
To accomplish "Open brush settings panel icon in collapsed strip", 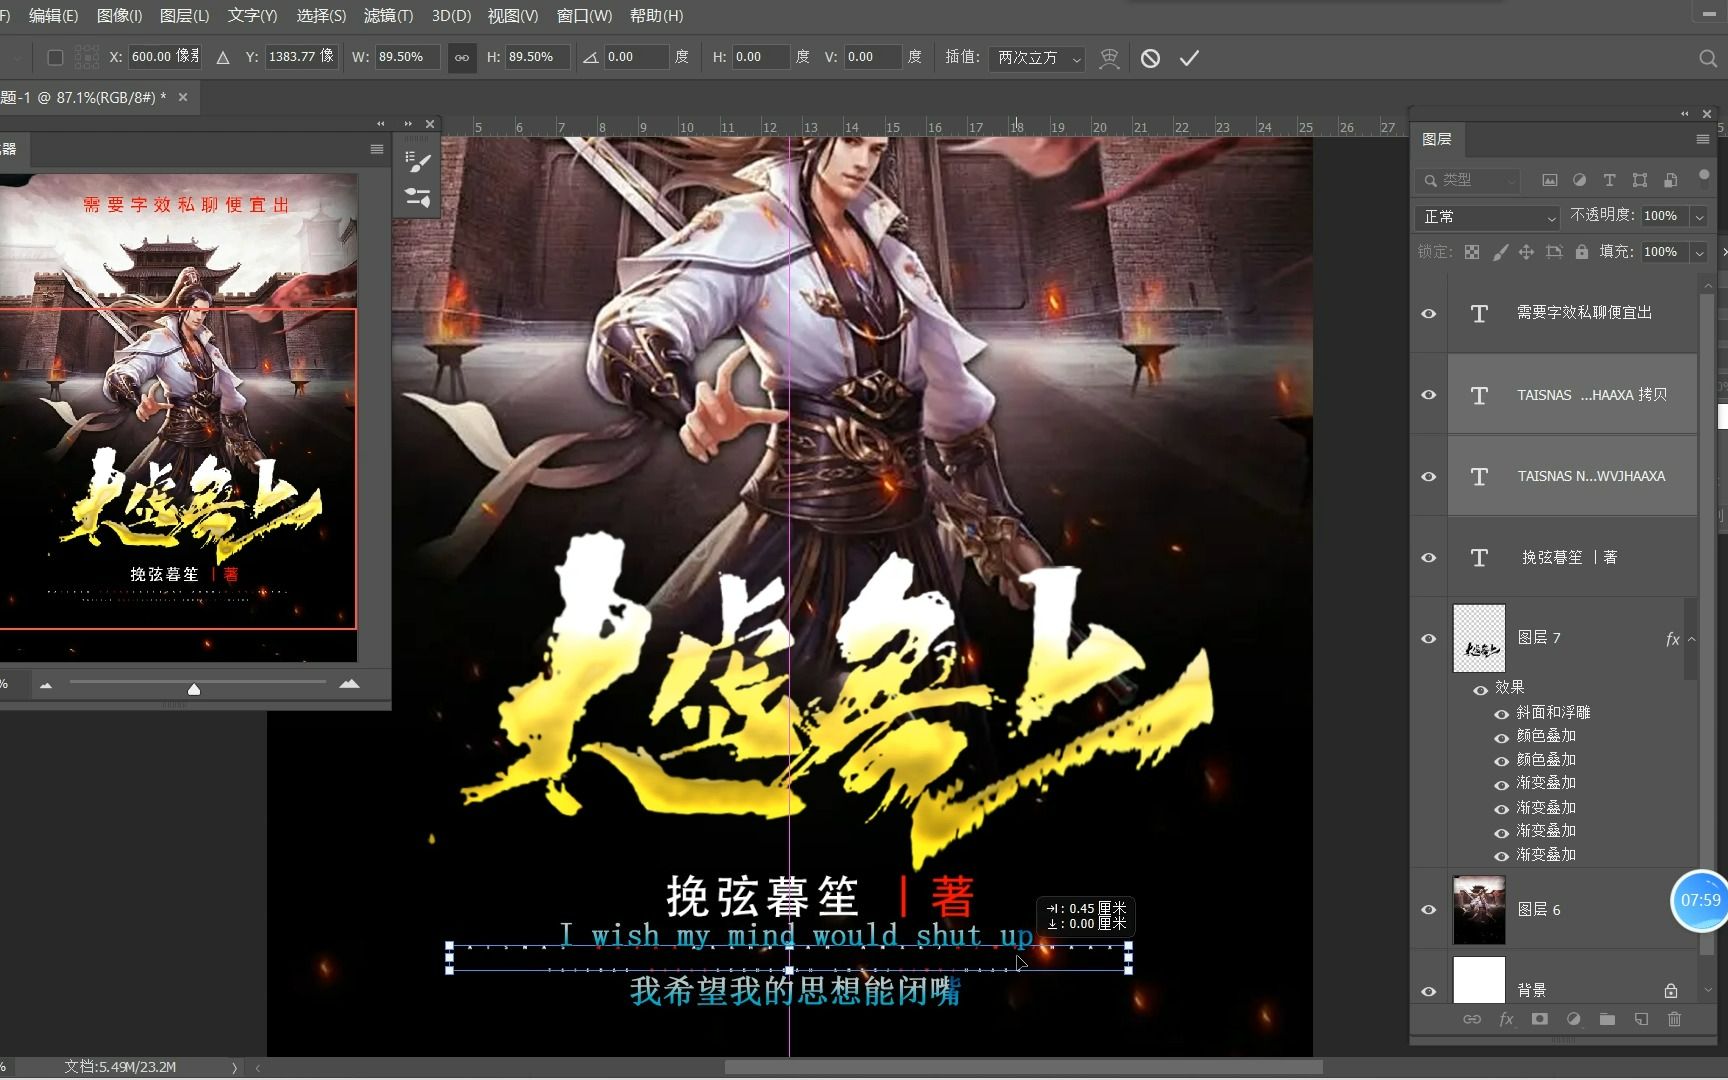I will (418, 162).
